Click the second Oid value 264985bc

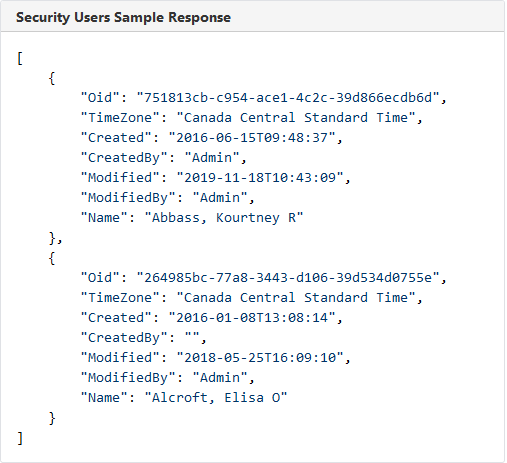point(288,278)
